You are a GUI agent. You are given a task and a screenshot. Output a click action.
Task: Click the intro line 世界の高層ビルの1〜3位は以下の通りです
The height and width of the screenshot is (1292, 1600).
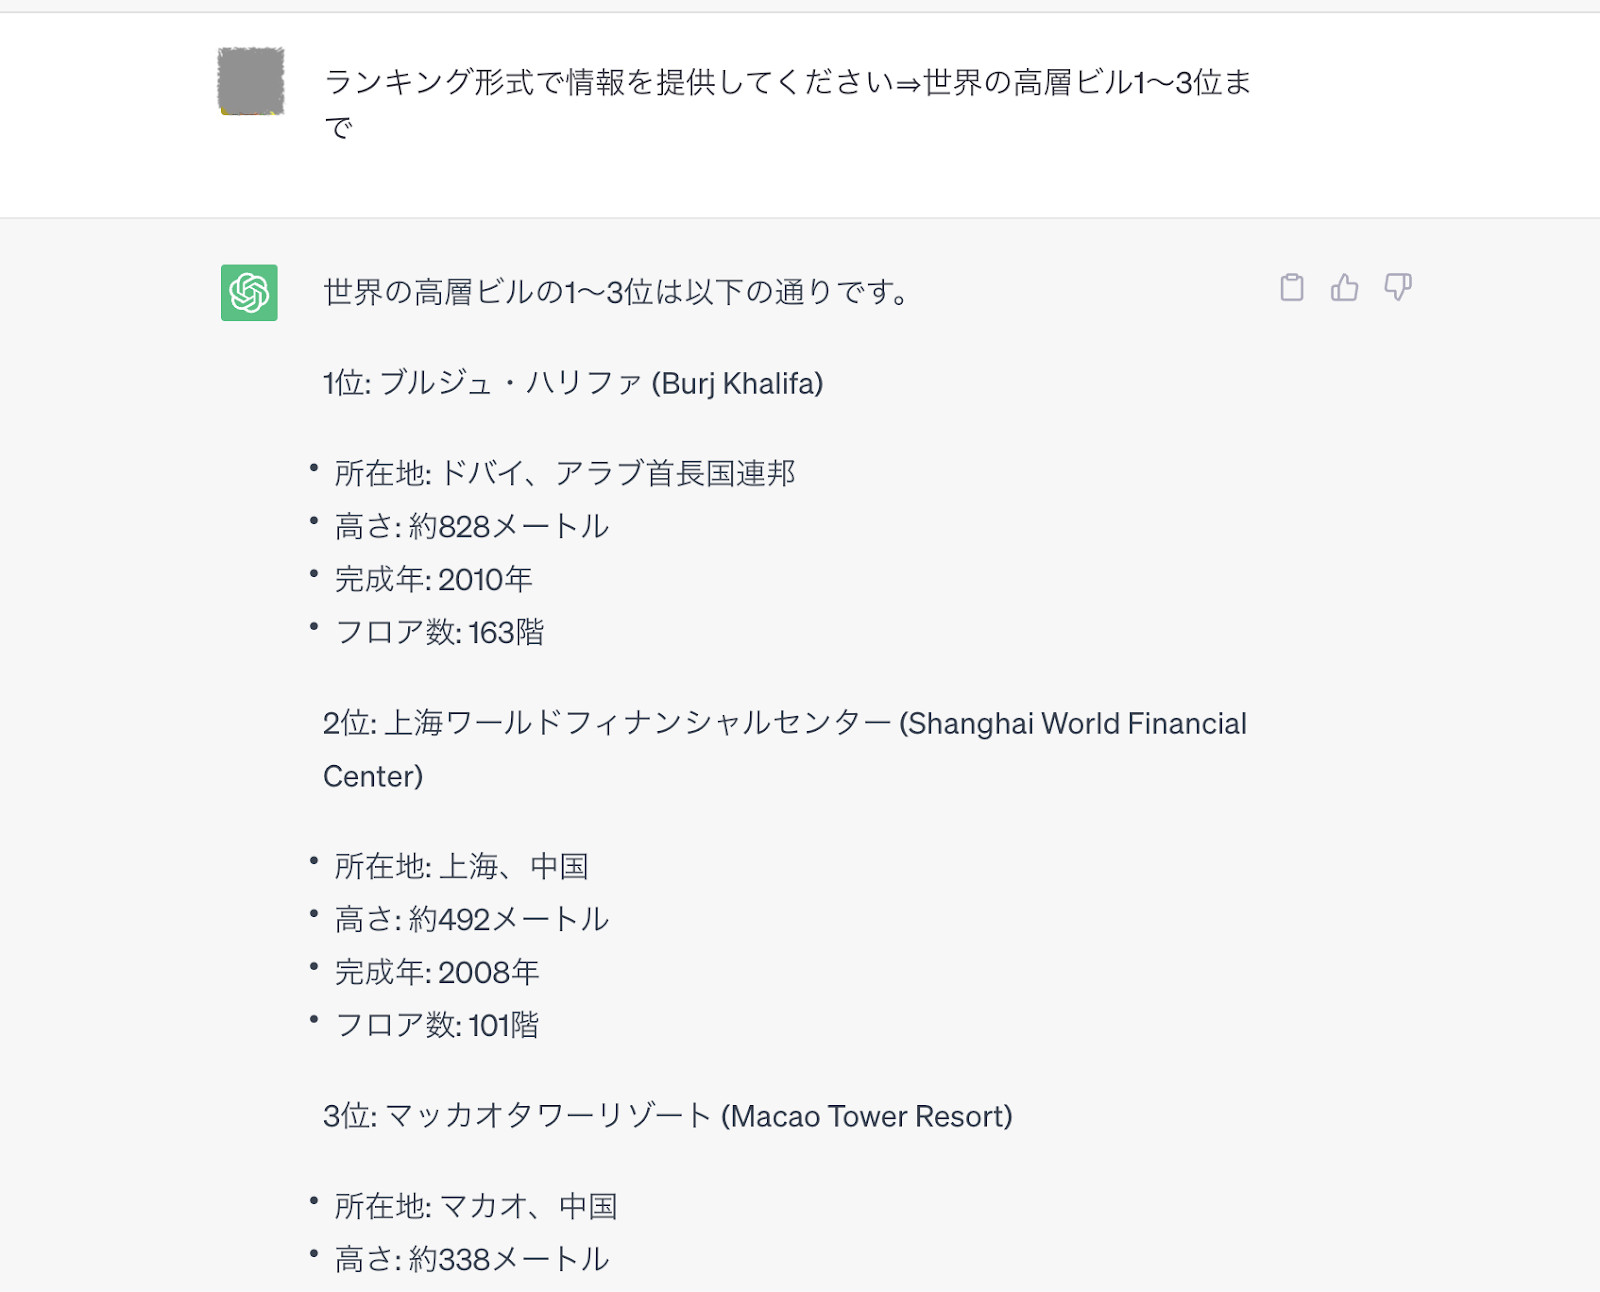(x=615, y=293)
